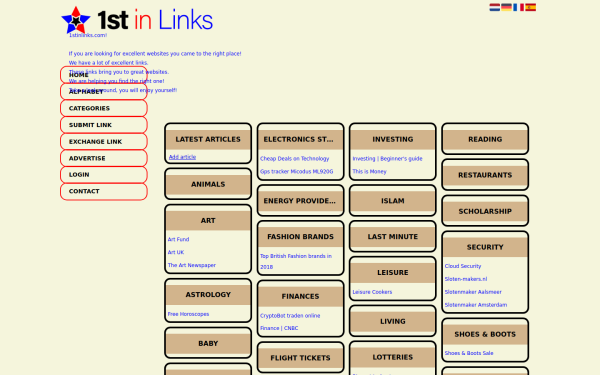600x375 pixels.
Task: Visit the Slotenmaker Aalsmeer link
Action: (473, 292)
